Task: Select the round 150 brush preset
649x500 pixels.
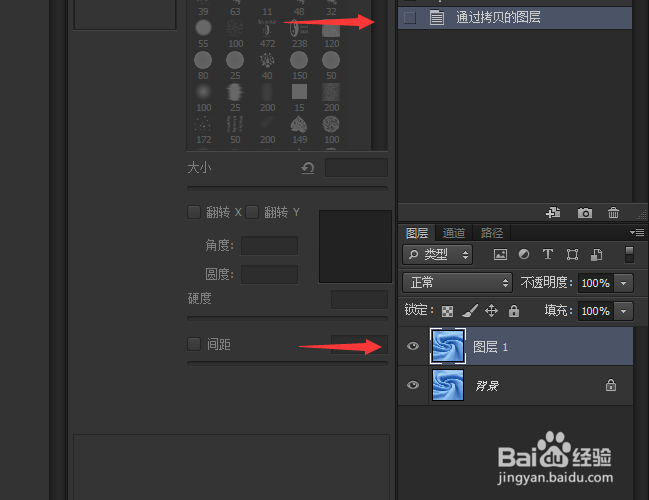Action: (x=299, y=65)
